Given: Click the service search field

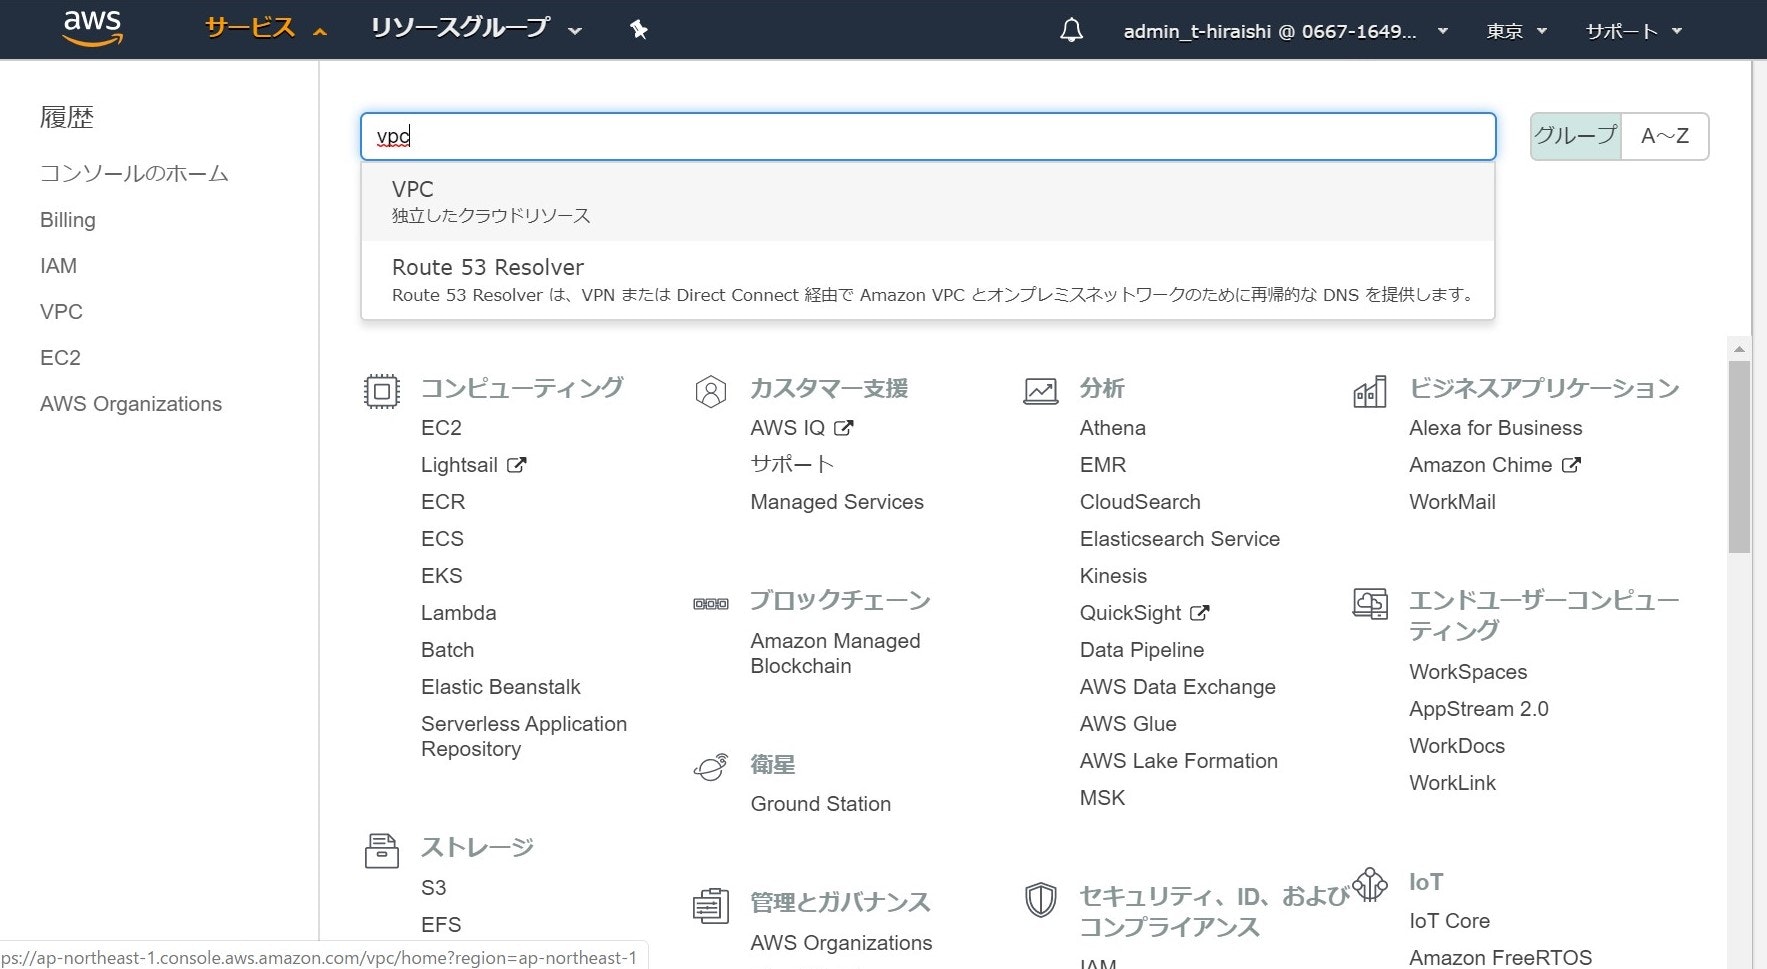Looking at the screenshot, I should click(928, 136).
